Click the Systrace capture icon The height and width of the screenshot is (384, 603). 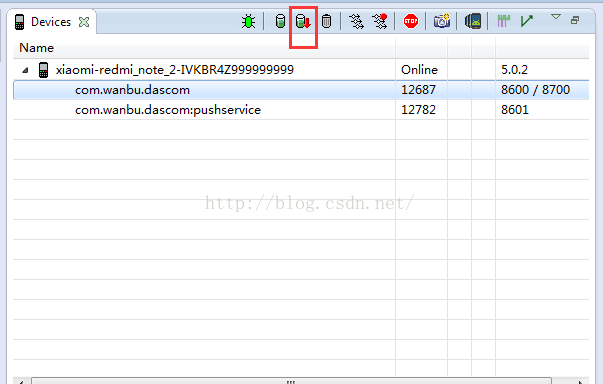(503, 21)
